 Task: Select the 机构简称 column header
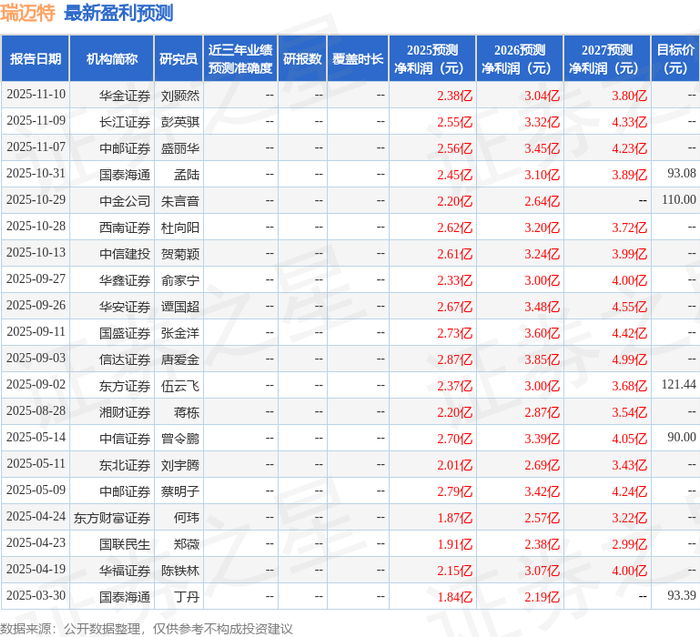112,59
